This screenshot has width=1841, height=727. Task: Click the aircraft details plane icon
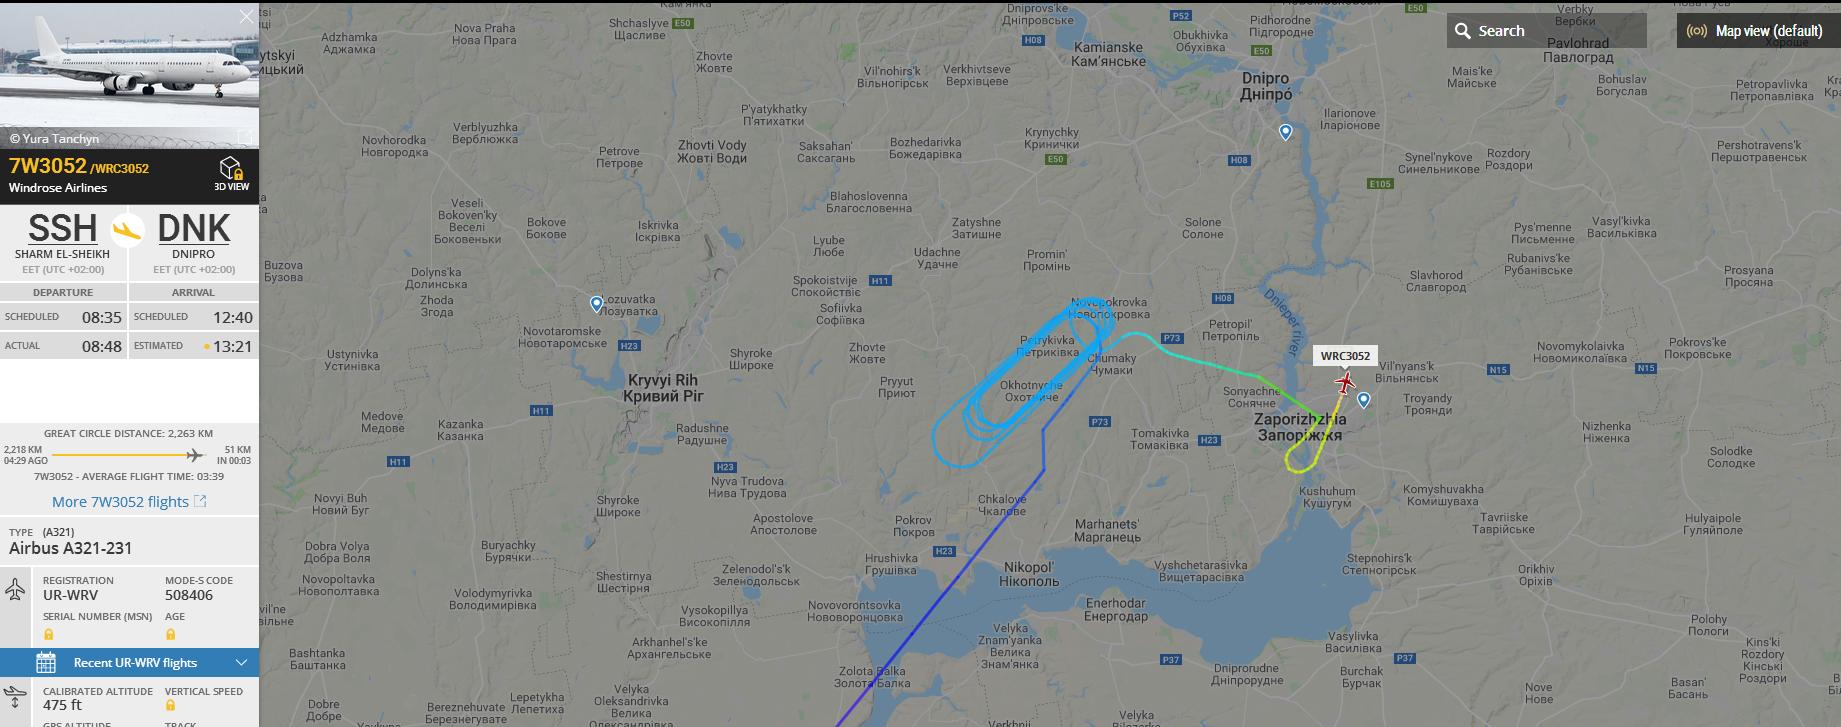tap(15, 588)
